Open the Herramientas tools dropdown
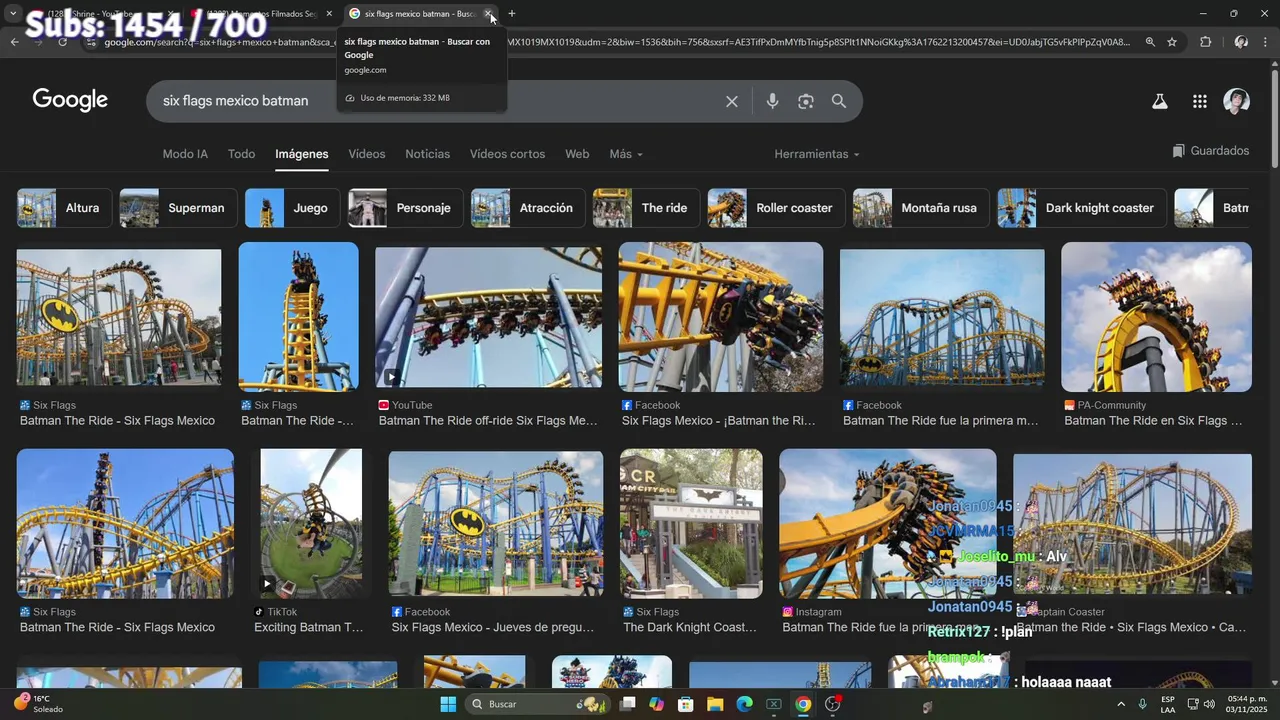This screenshot has width=1280, height=720. [x=817, y=154]
